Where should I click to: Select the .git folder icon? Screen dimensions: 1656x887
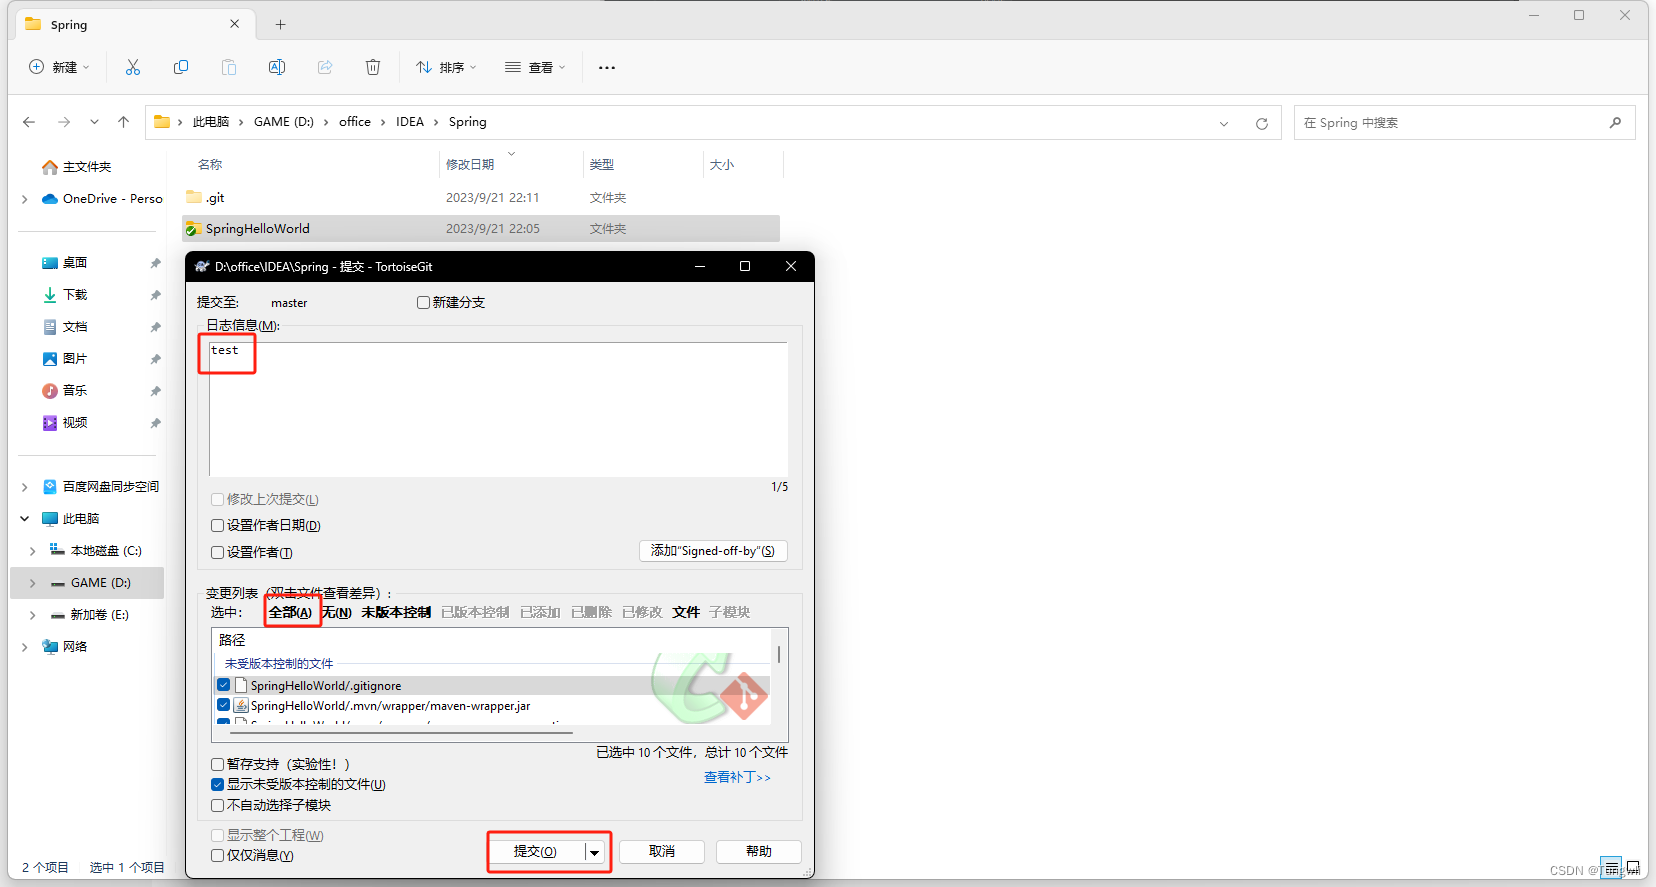point(194,197)
